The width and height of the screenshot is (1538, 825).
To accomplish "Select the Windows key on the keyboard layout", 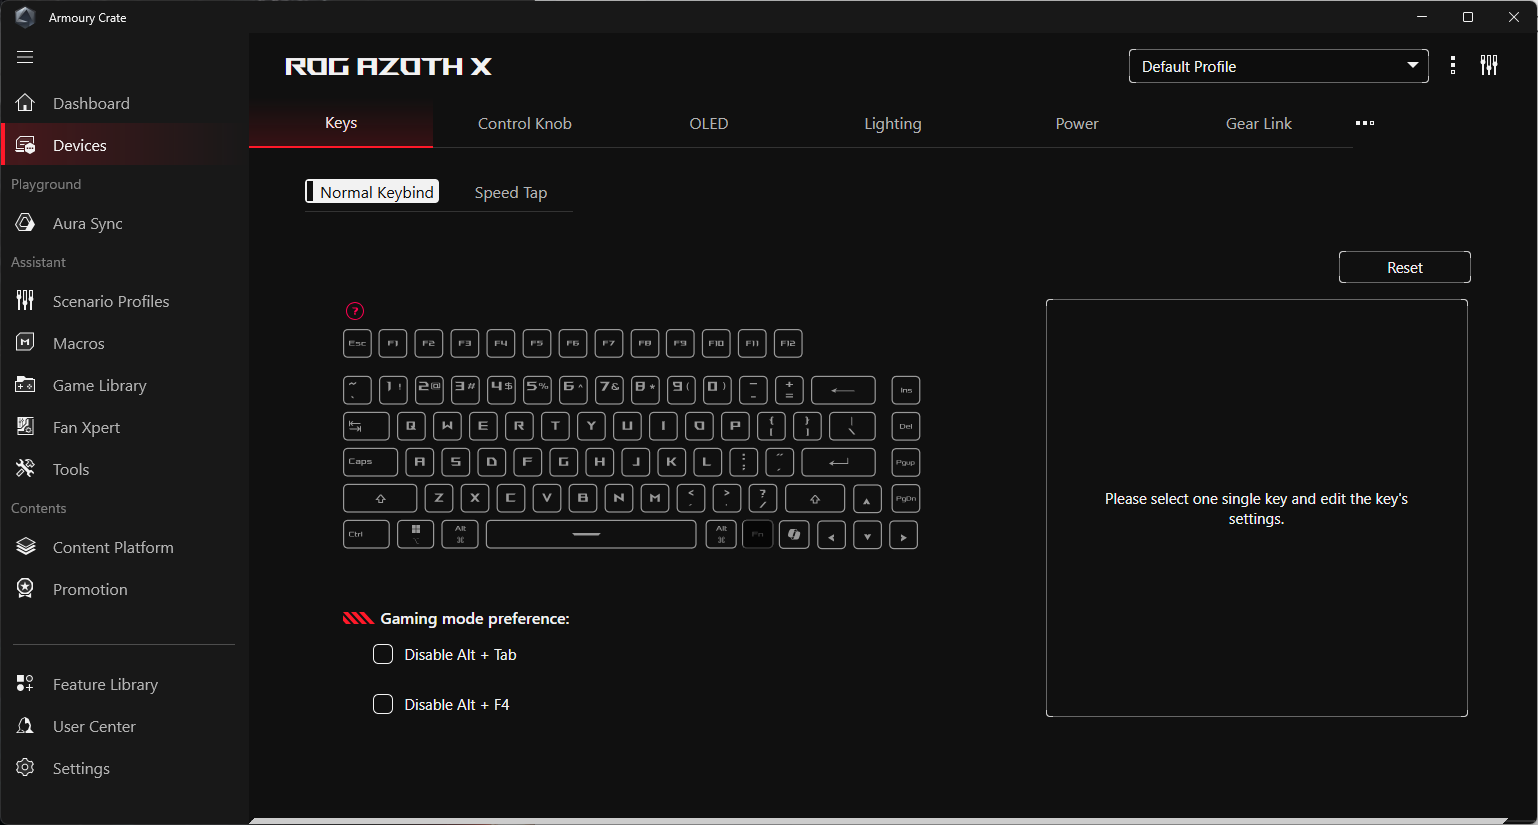I will [416, 534].
